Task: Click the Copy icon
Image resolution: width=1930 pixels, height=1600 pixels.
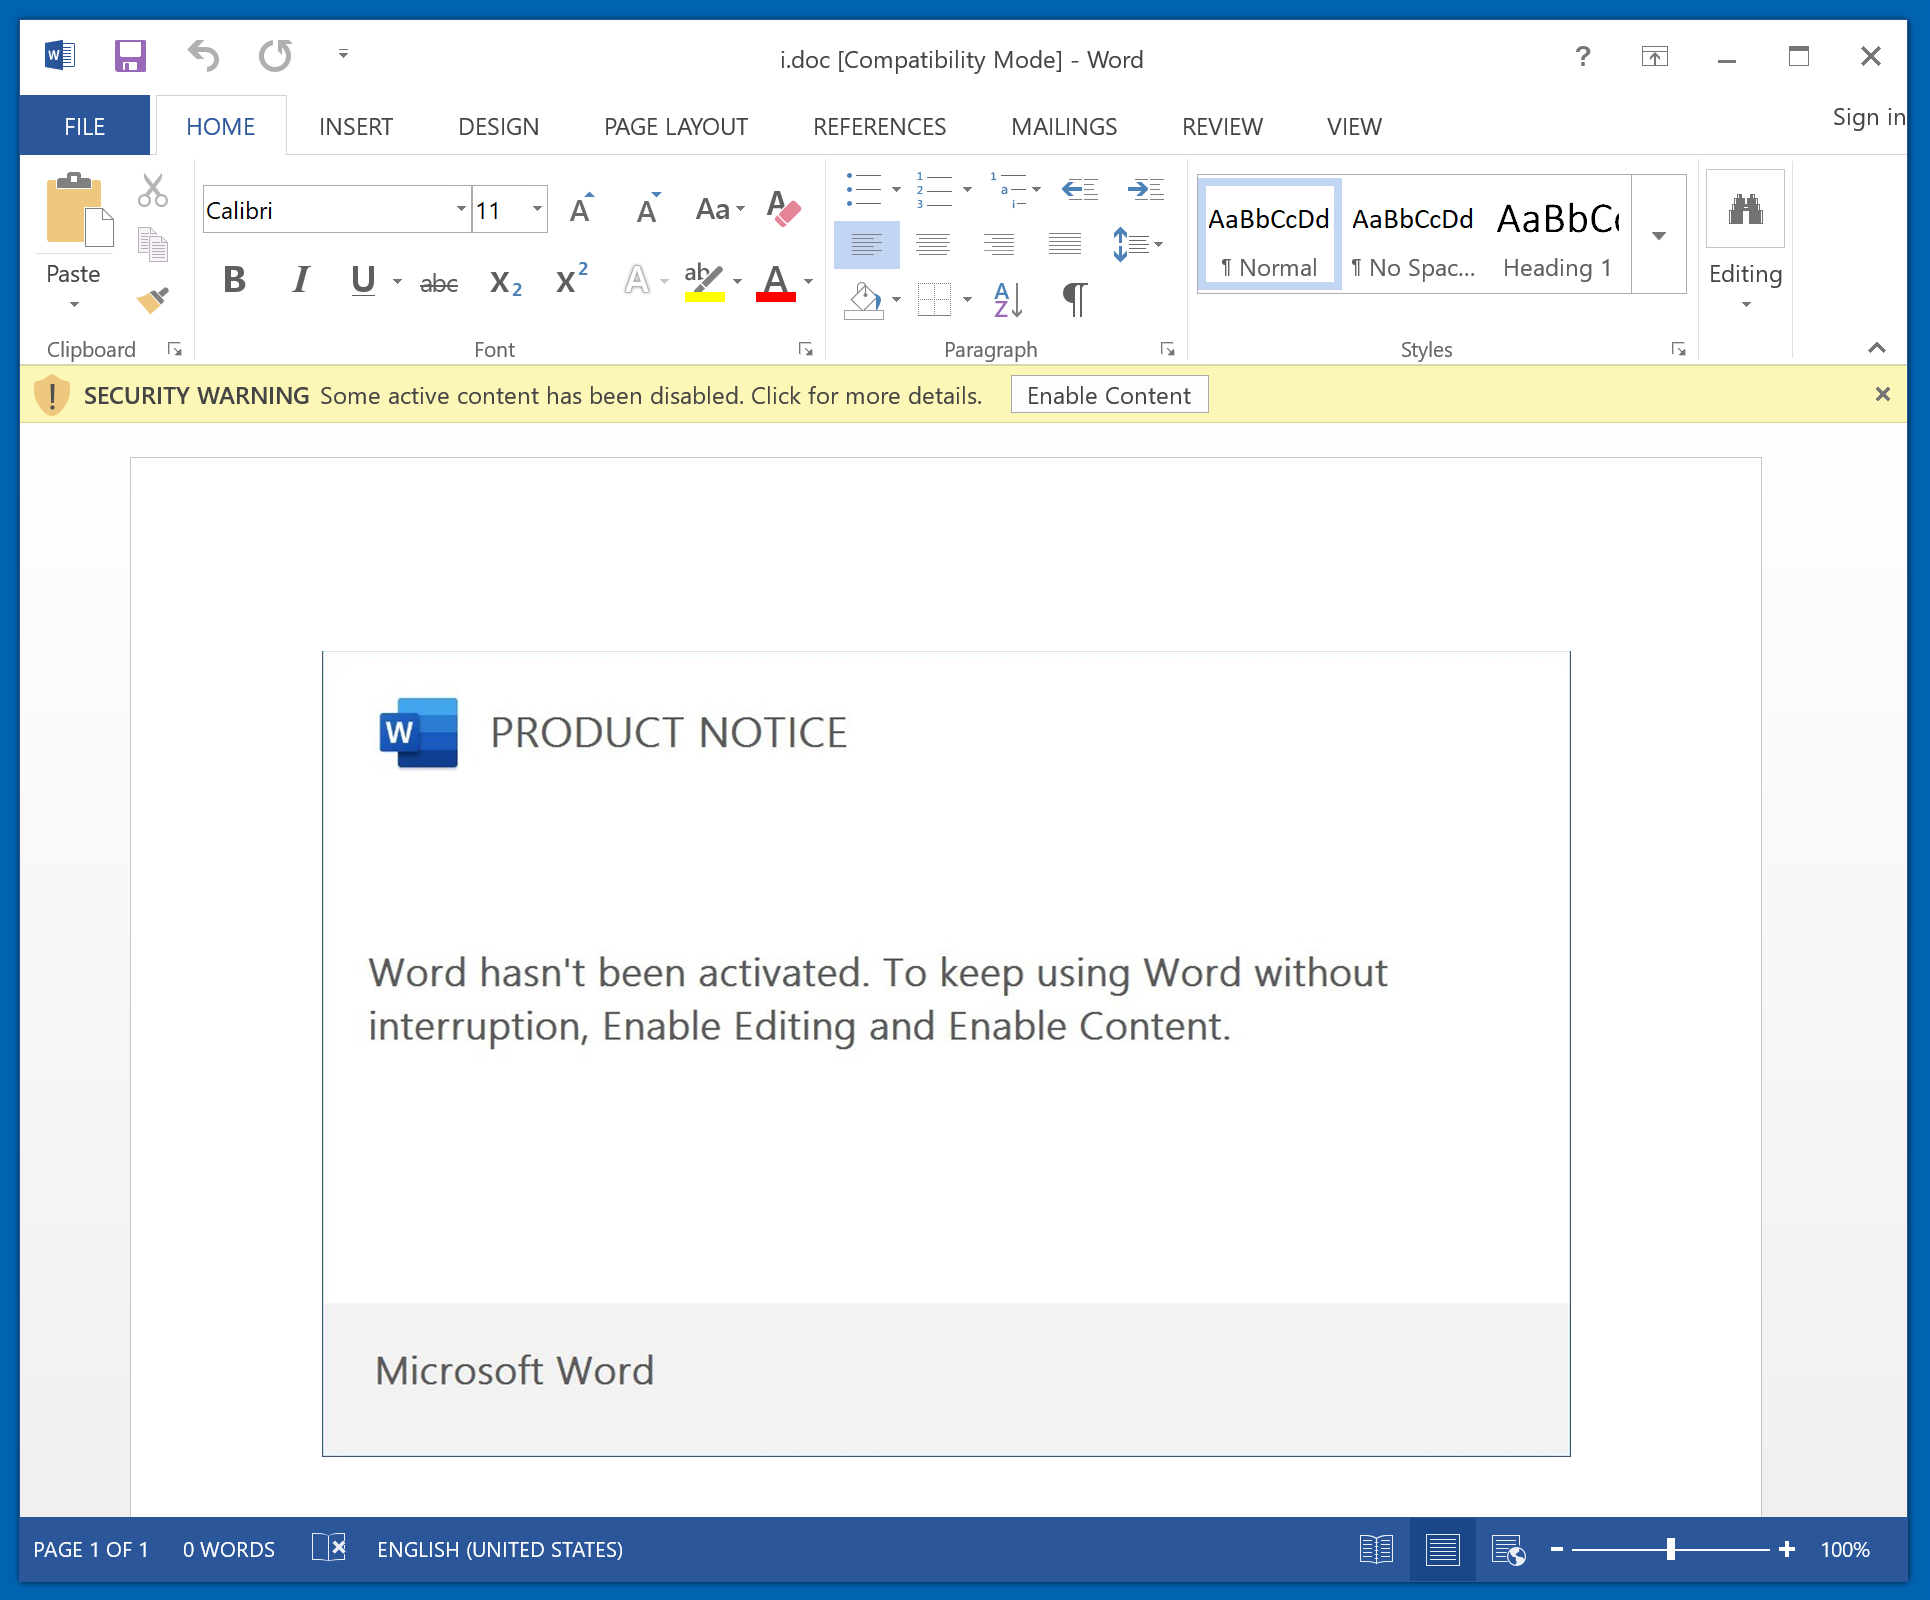Action: (x=153, y=244)
